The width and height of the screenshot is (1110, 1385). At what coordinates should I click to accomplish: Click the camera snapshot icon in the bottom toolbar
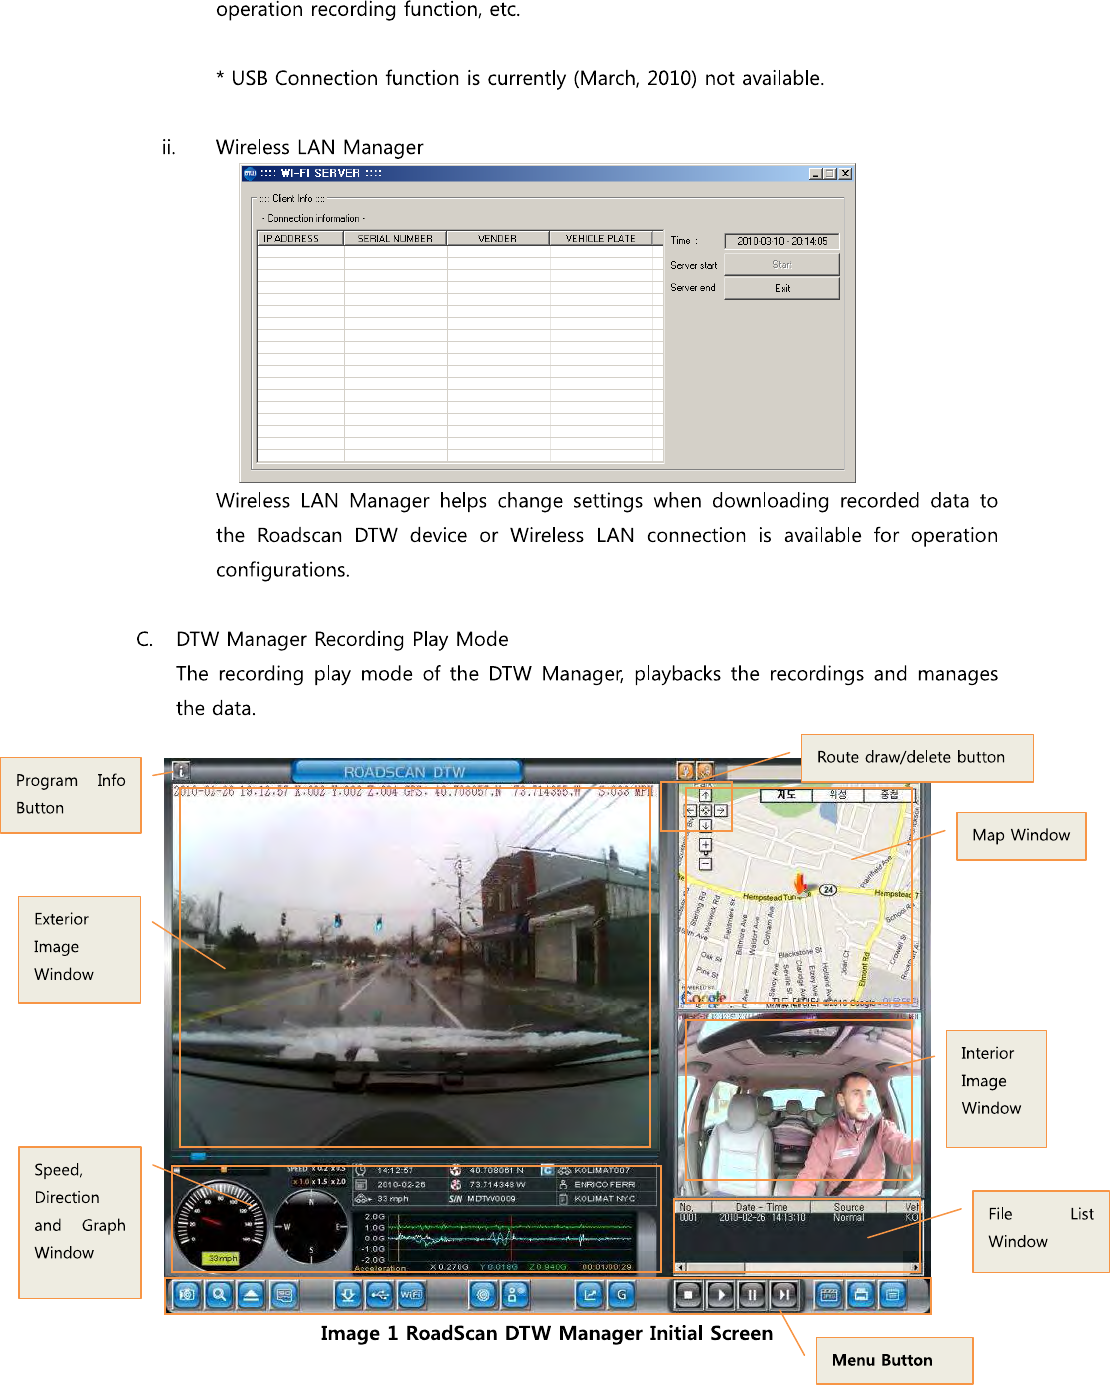[186, 1295]
